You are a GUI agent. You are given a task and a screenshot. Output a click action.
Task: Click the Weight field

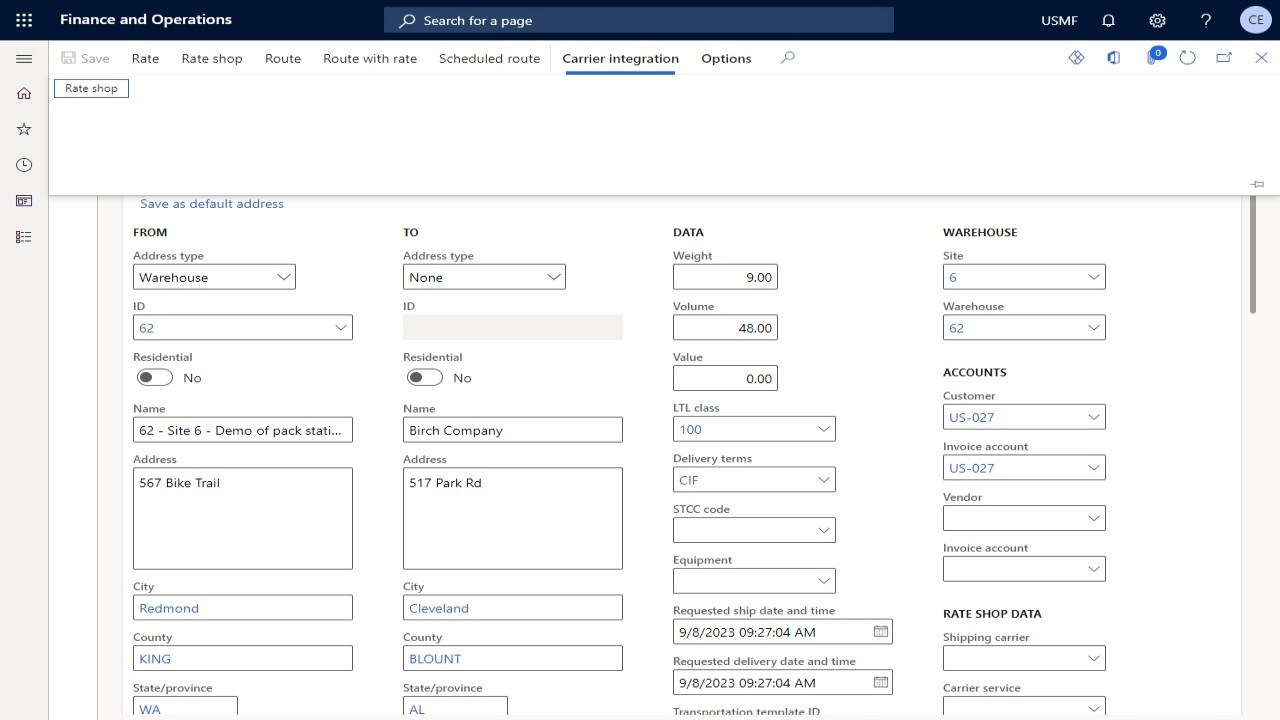725,277
